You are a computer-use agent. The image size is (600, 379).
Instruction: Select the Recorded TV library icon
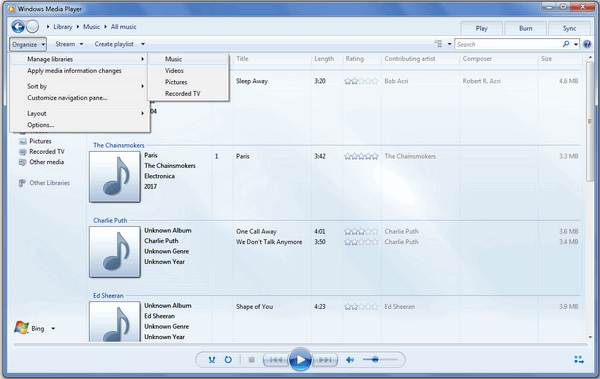(x=23, y=152)
